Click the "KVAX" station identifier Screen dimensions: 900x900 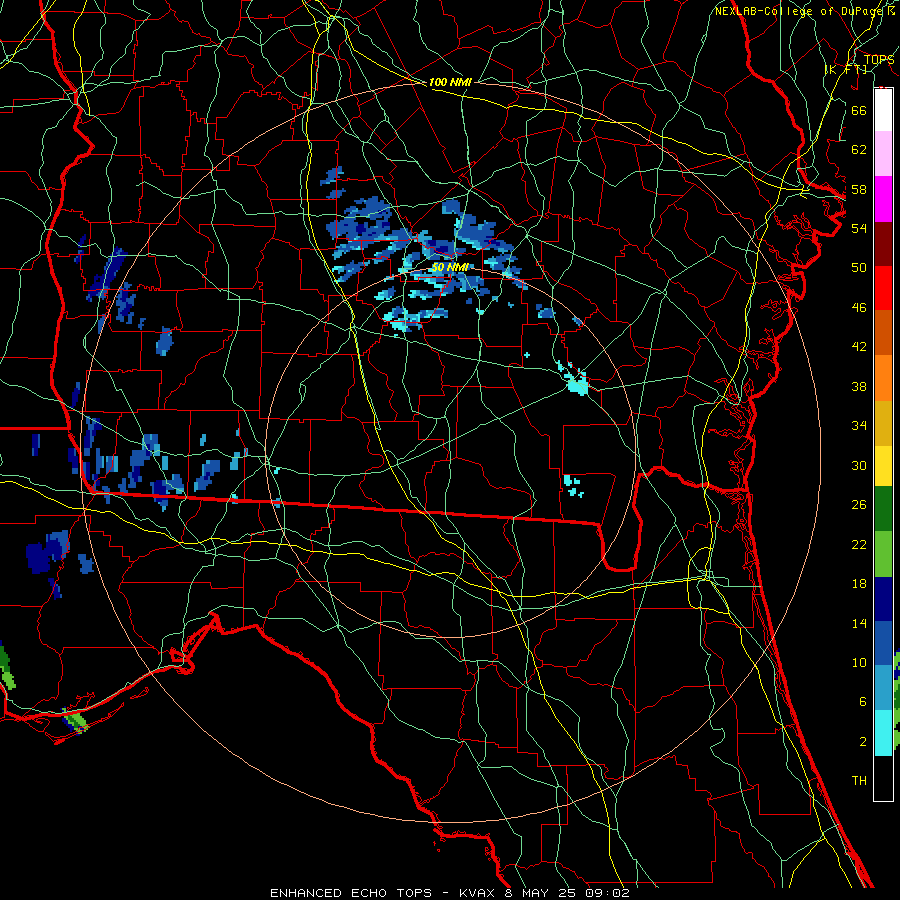(478, 893)
